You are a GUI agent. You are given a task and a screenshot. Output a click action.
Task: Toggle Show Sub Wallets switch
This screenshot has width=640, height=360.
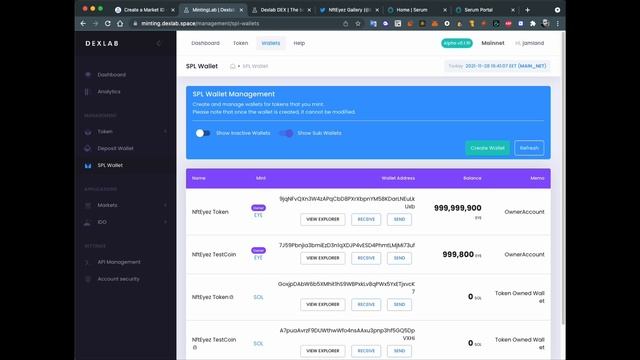point(286,133)
